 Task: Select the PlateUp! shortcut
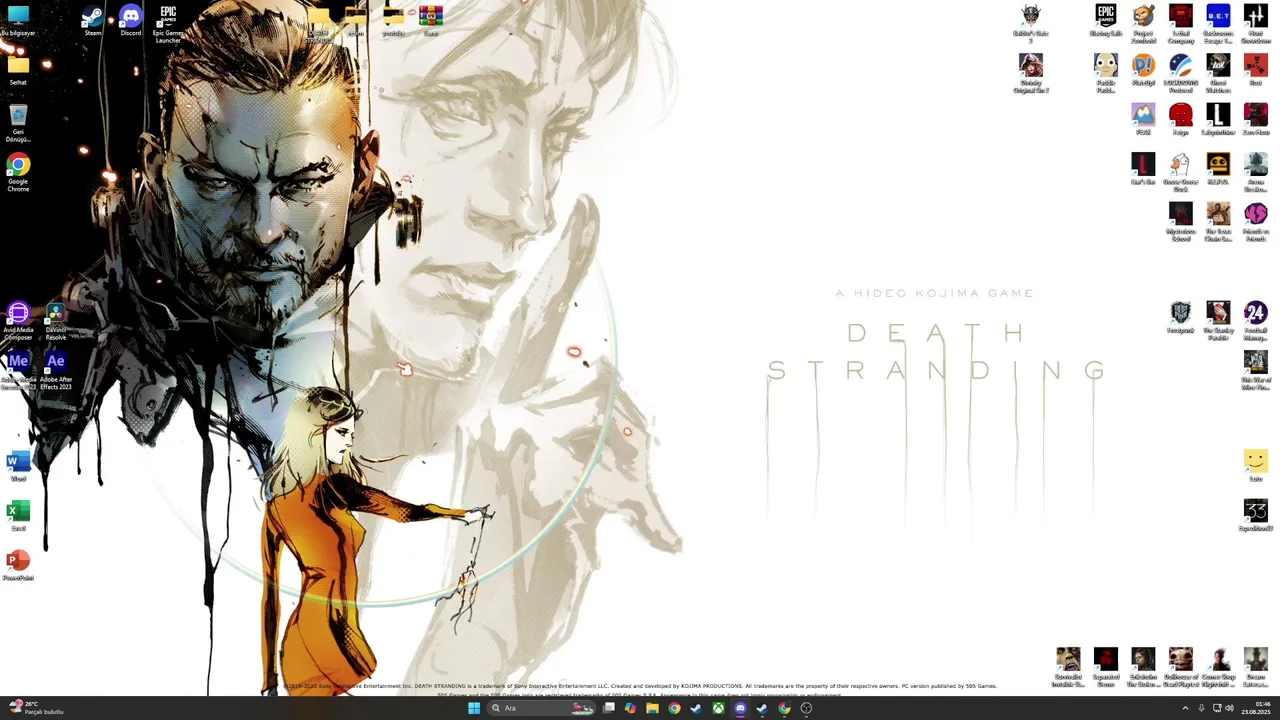click(1143, 70)
